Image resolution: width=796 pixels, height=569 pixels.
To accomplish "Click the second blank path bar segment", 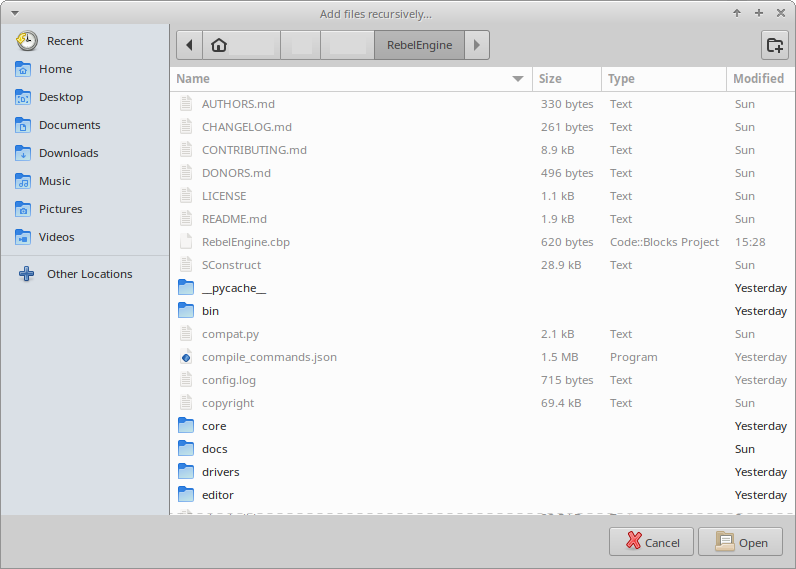I will coord(301,45).
